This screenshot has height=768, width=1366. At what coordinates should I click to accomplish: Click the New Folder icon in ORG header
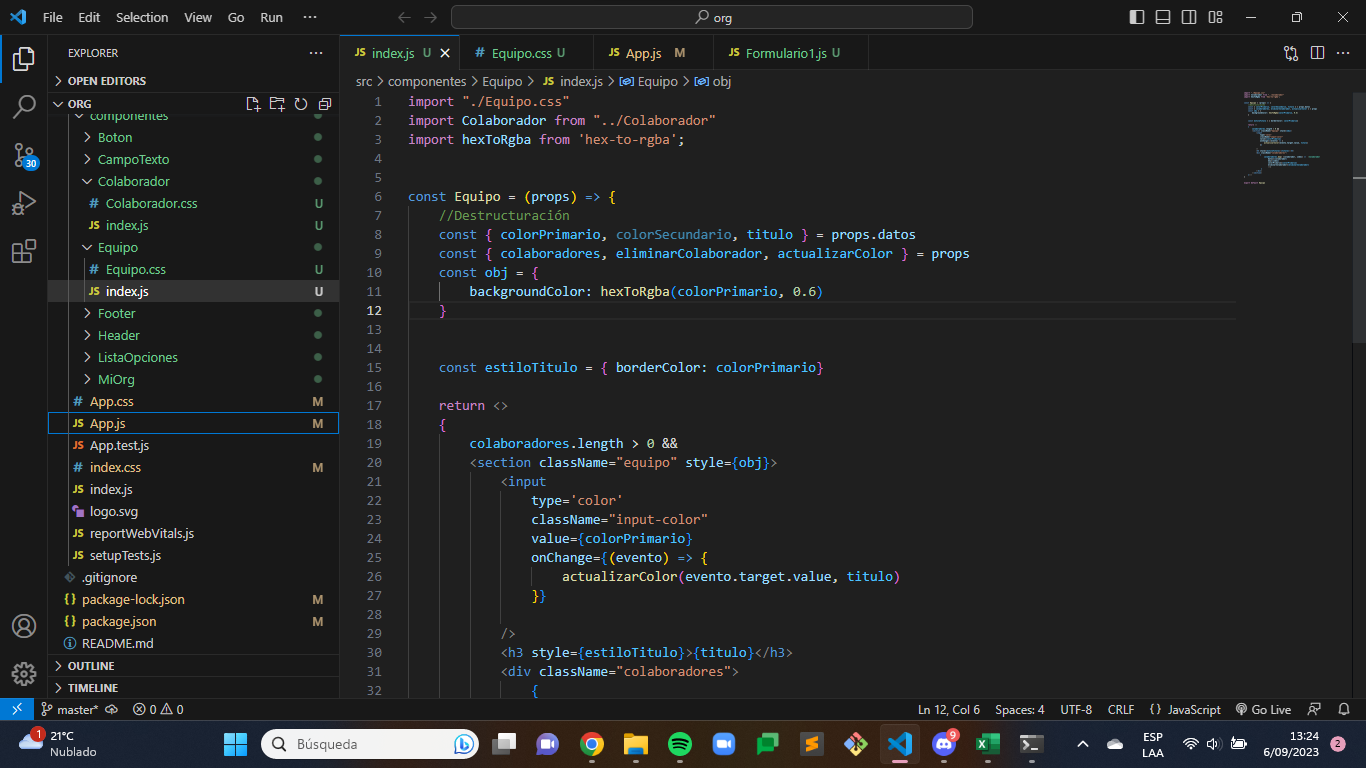coord(277,104)
